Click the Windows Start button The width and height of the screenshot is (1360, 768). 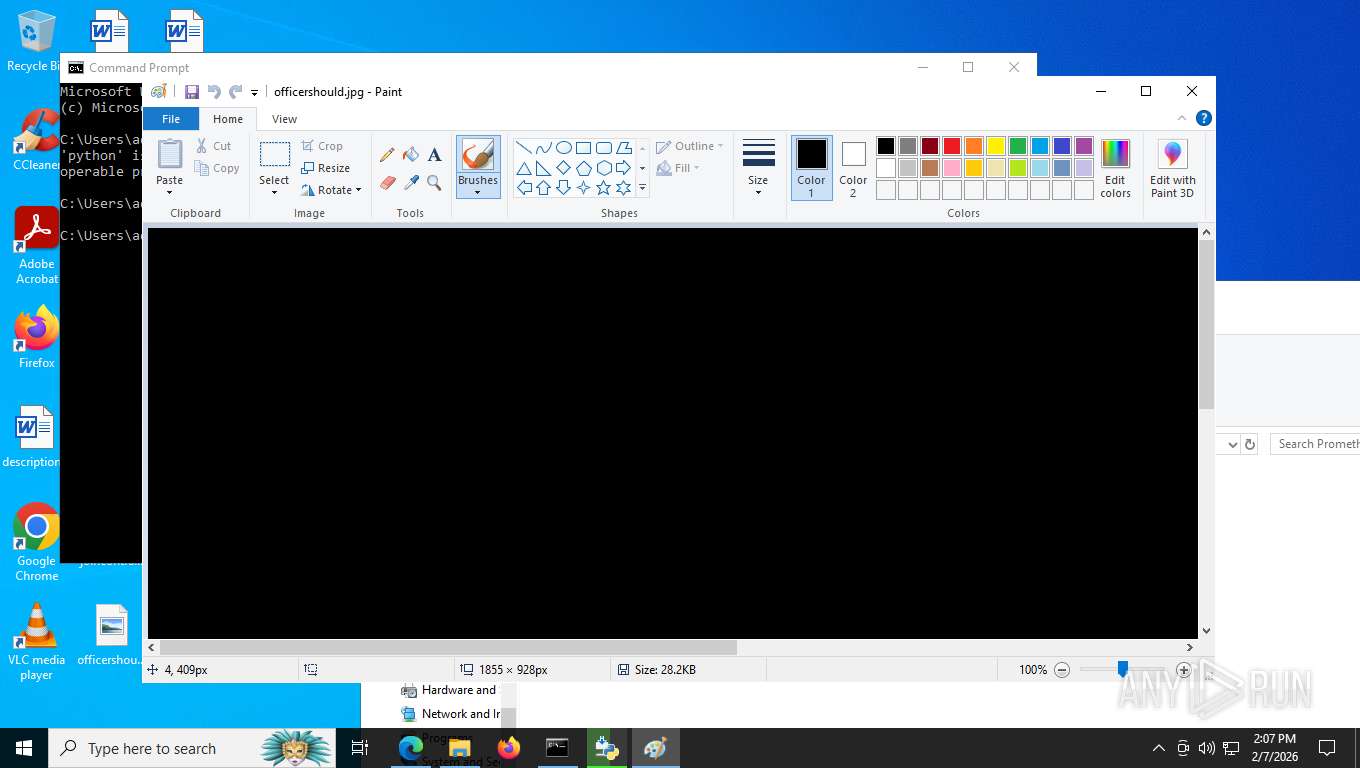pos(24,748)
